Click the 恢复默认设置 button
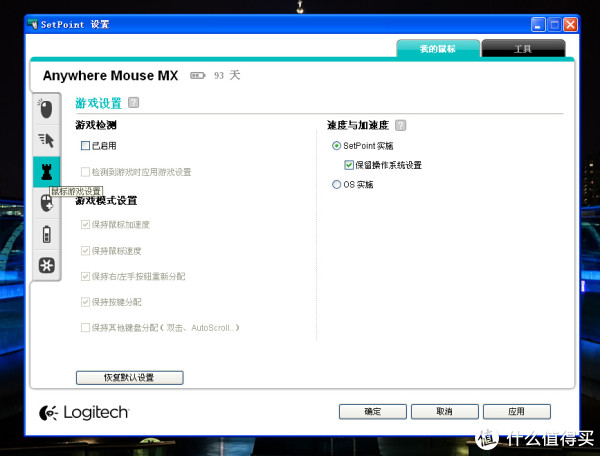This screenshot has height=456, width=600. click(129, 378)
